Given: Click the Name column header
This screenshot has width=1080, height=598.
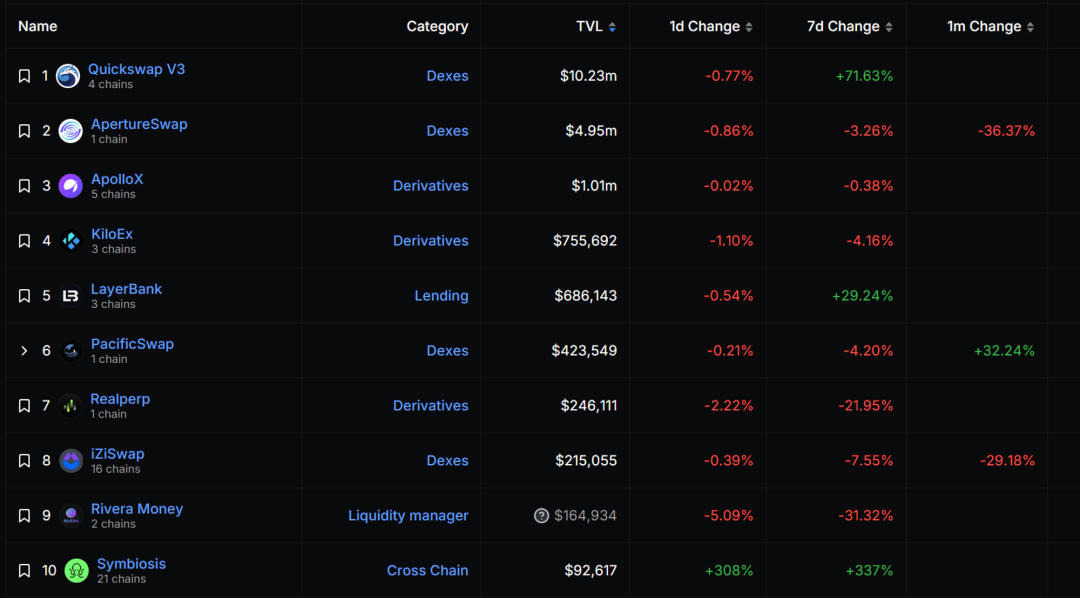Looking at the screenshot, I should (x=38, y=27).
